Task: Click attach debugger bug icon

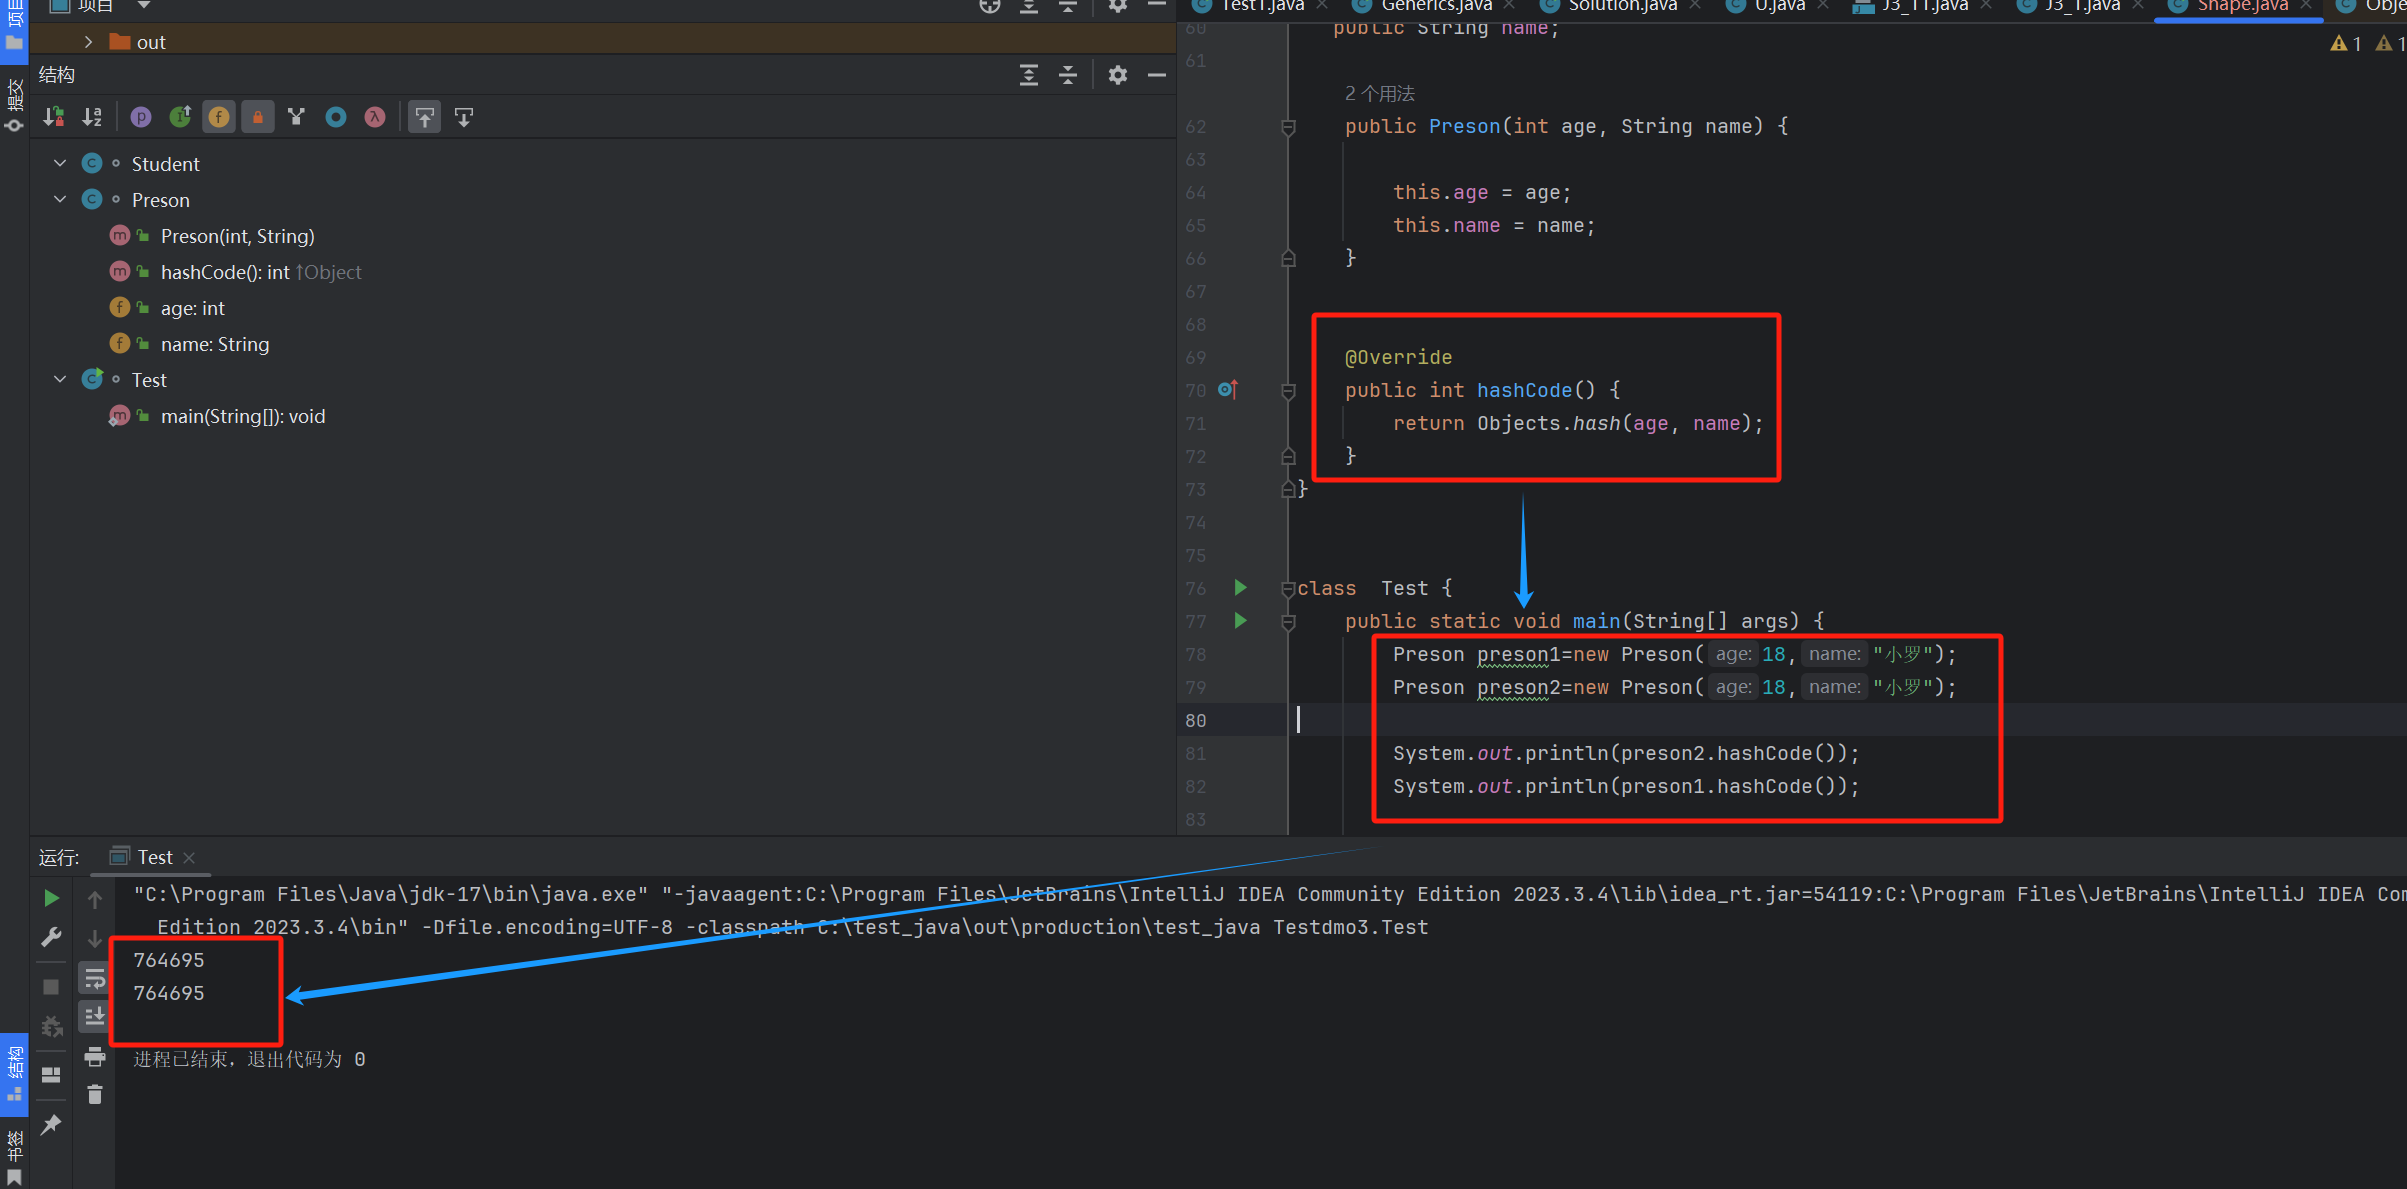Action: [51, 1026]
